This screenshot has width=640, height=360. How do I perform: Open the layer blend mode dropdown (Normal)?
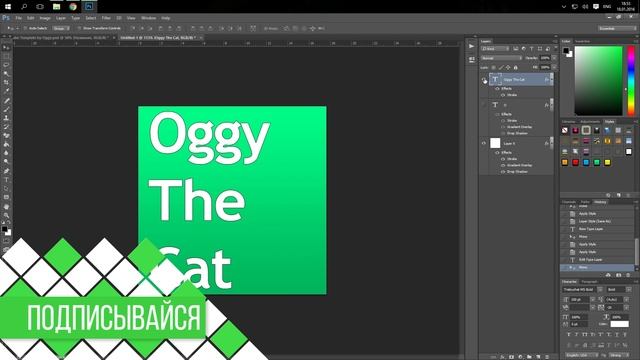pyautogui.click(x=501, y=58)
